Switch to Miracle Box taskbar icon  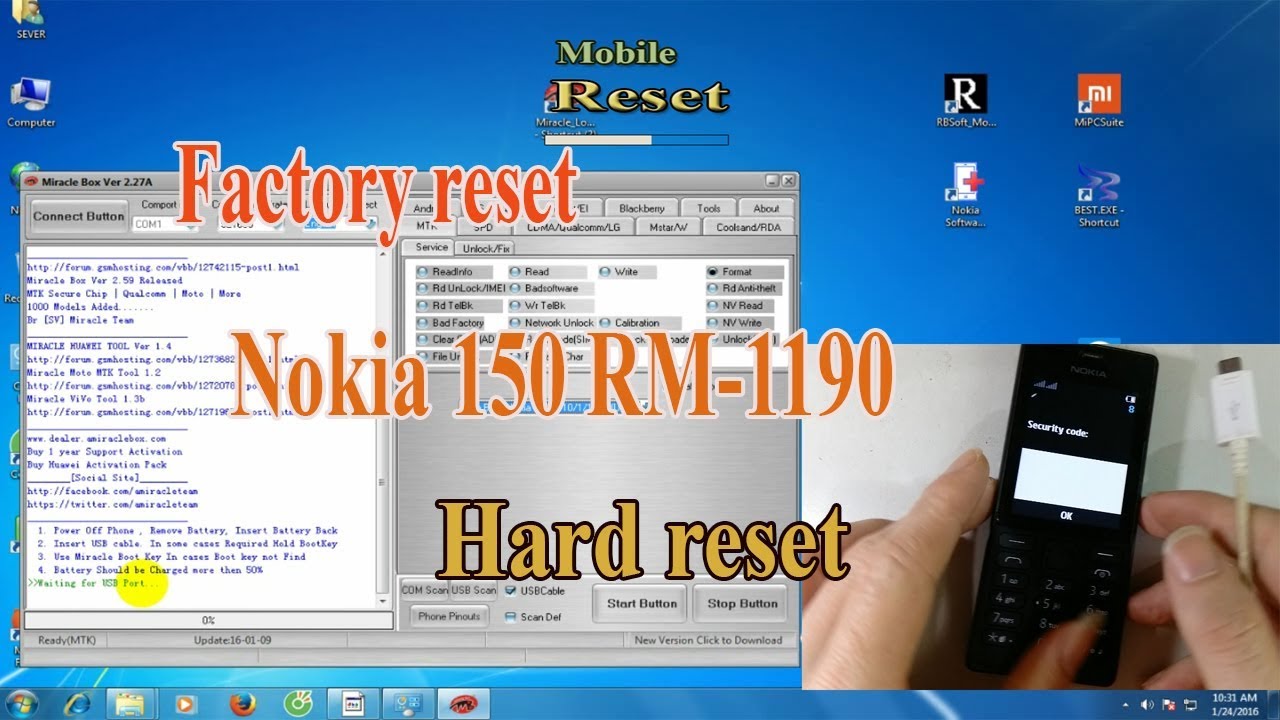click(x=464, y=704)
